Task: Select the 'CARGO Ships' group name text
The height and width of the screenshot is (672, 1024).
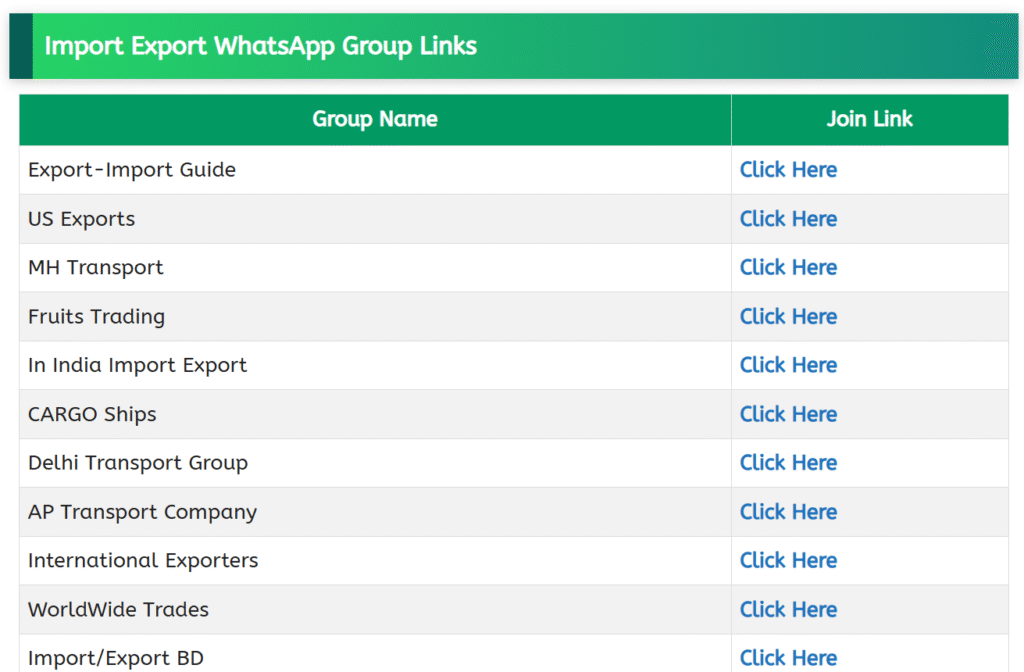Action: tap(92, 415)
